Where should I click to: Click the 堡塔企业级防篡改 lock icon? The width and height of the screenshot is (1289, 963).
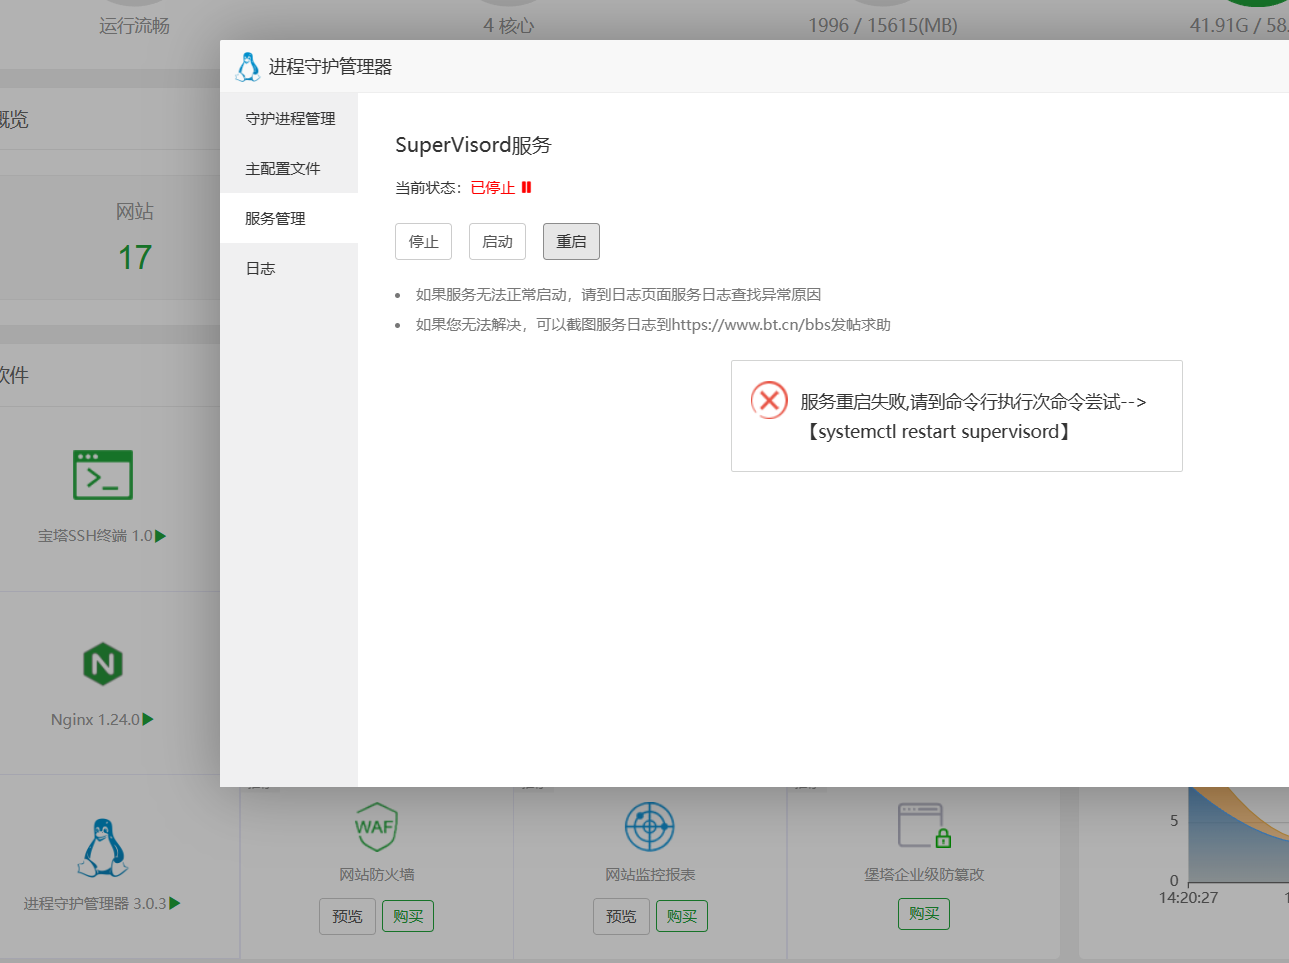tap(924, 825)
